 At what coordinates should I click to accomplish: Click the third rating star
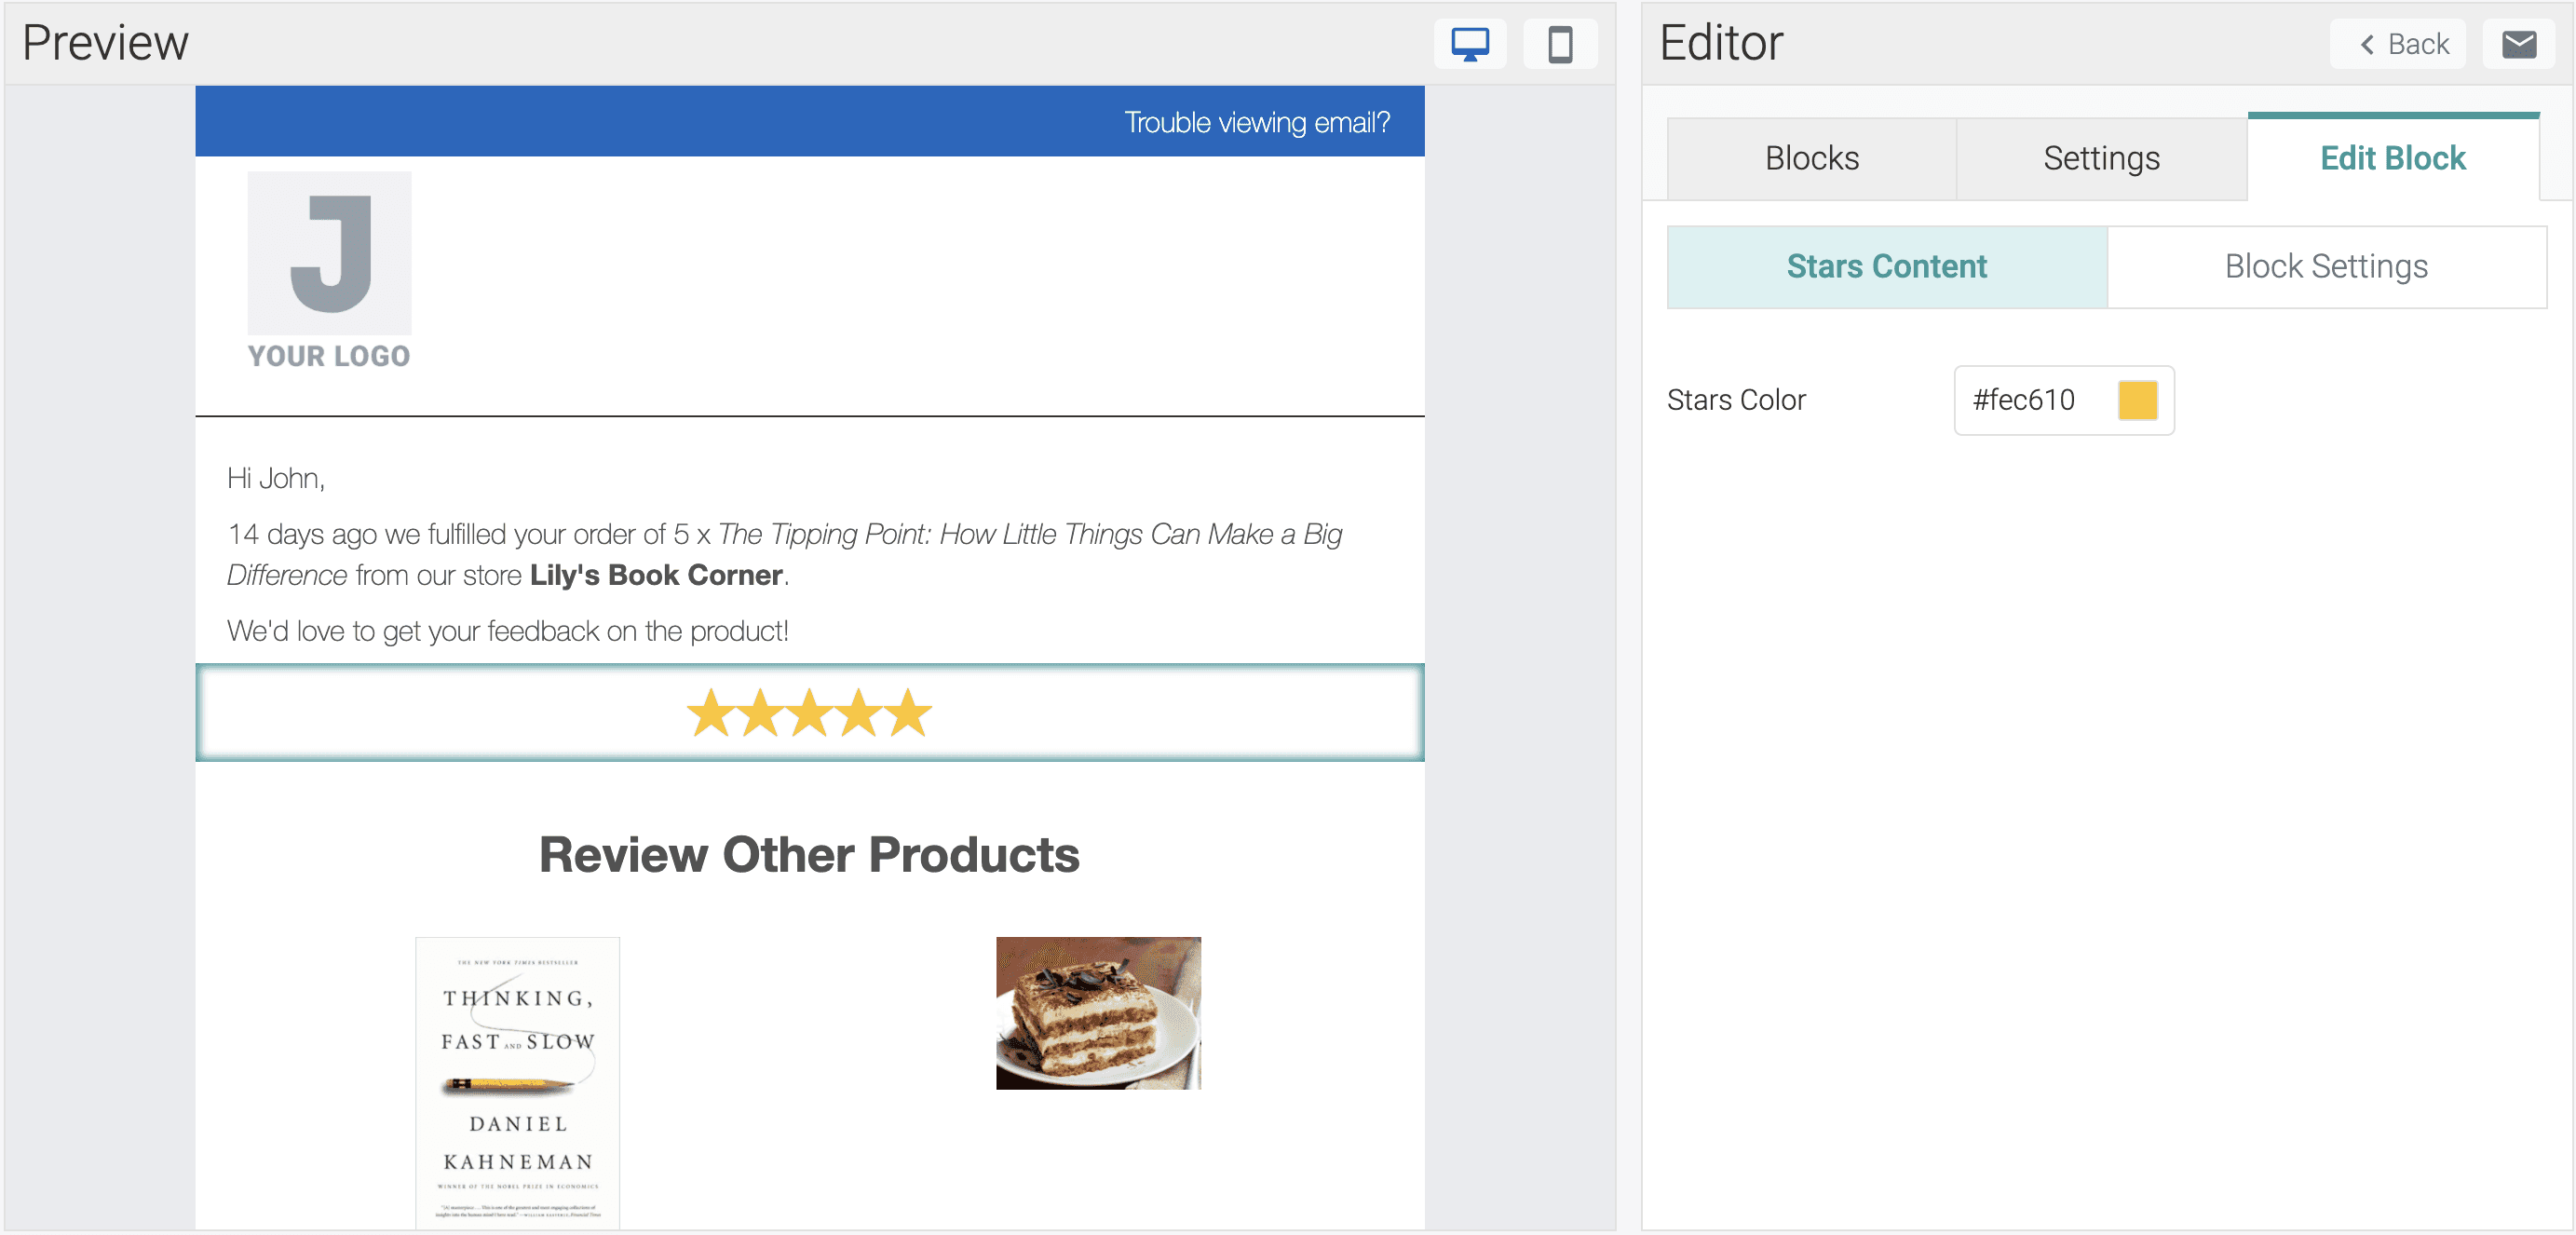coord(809,713)
